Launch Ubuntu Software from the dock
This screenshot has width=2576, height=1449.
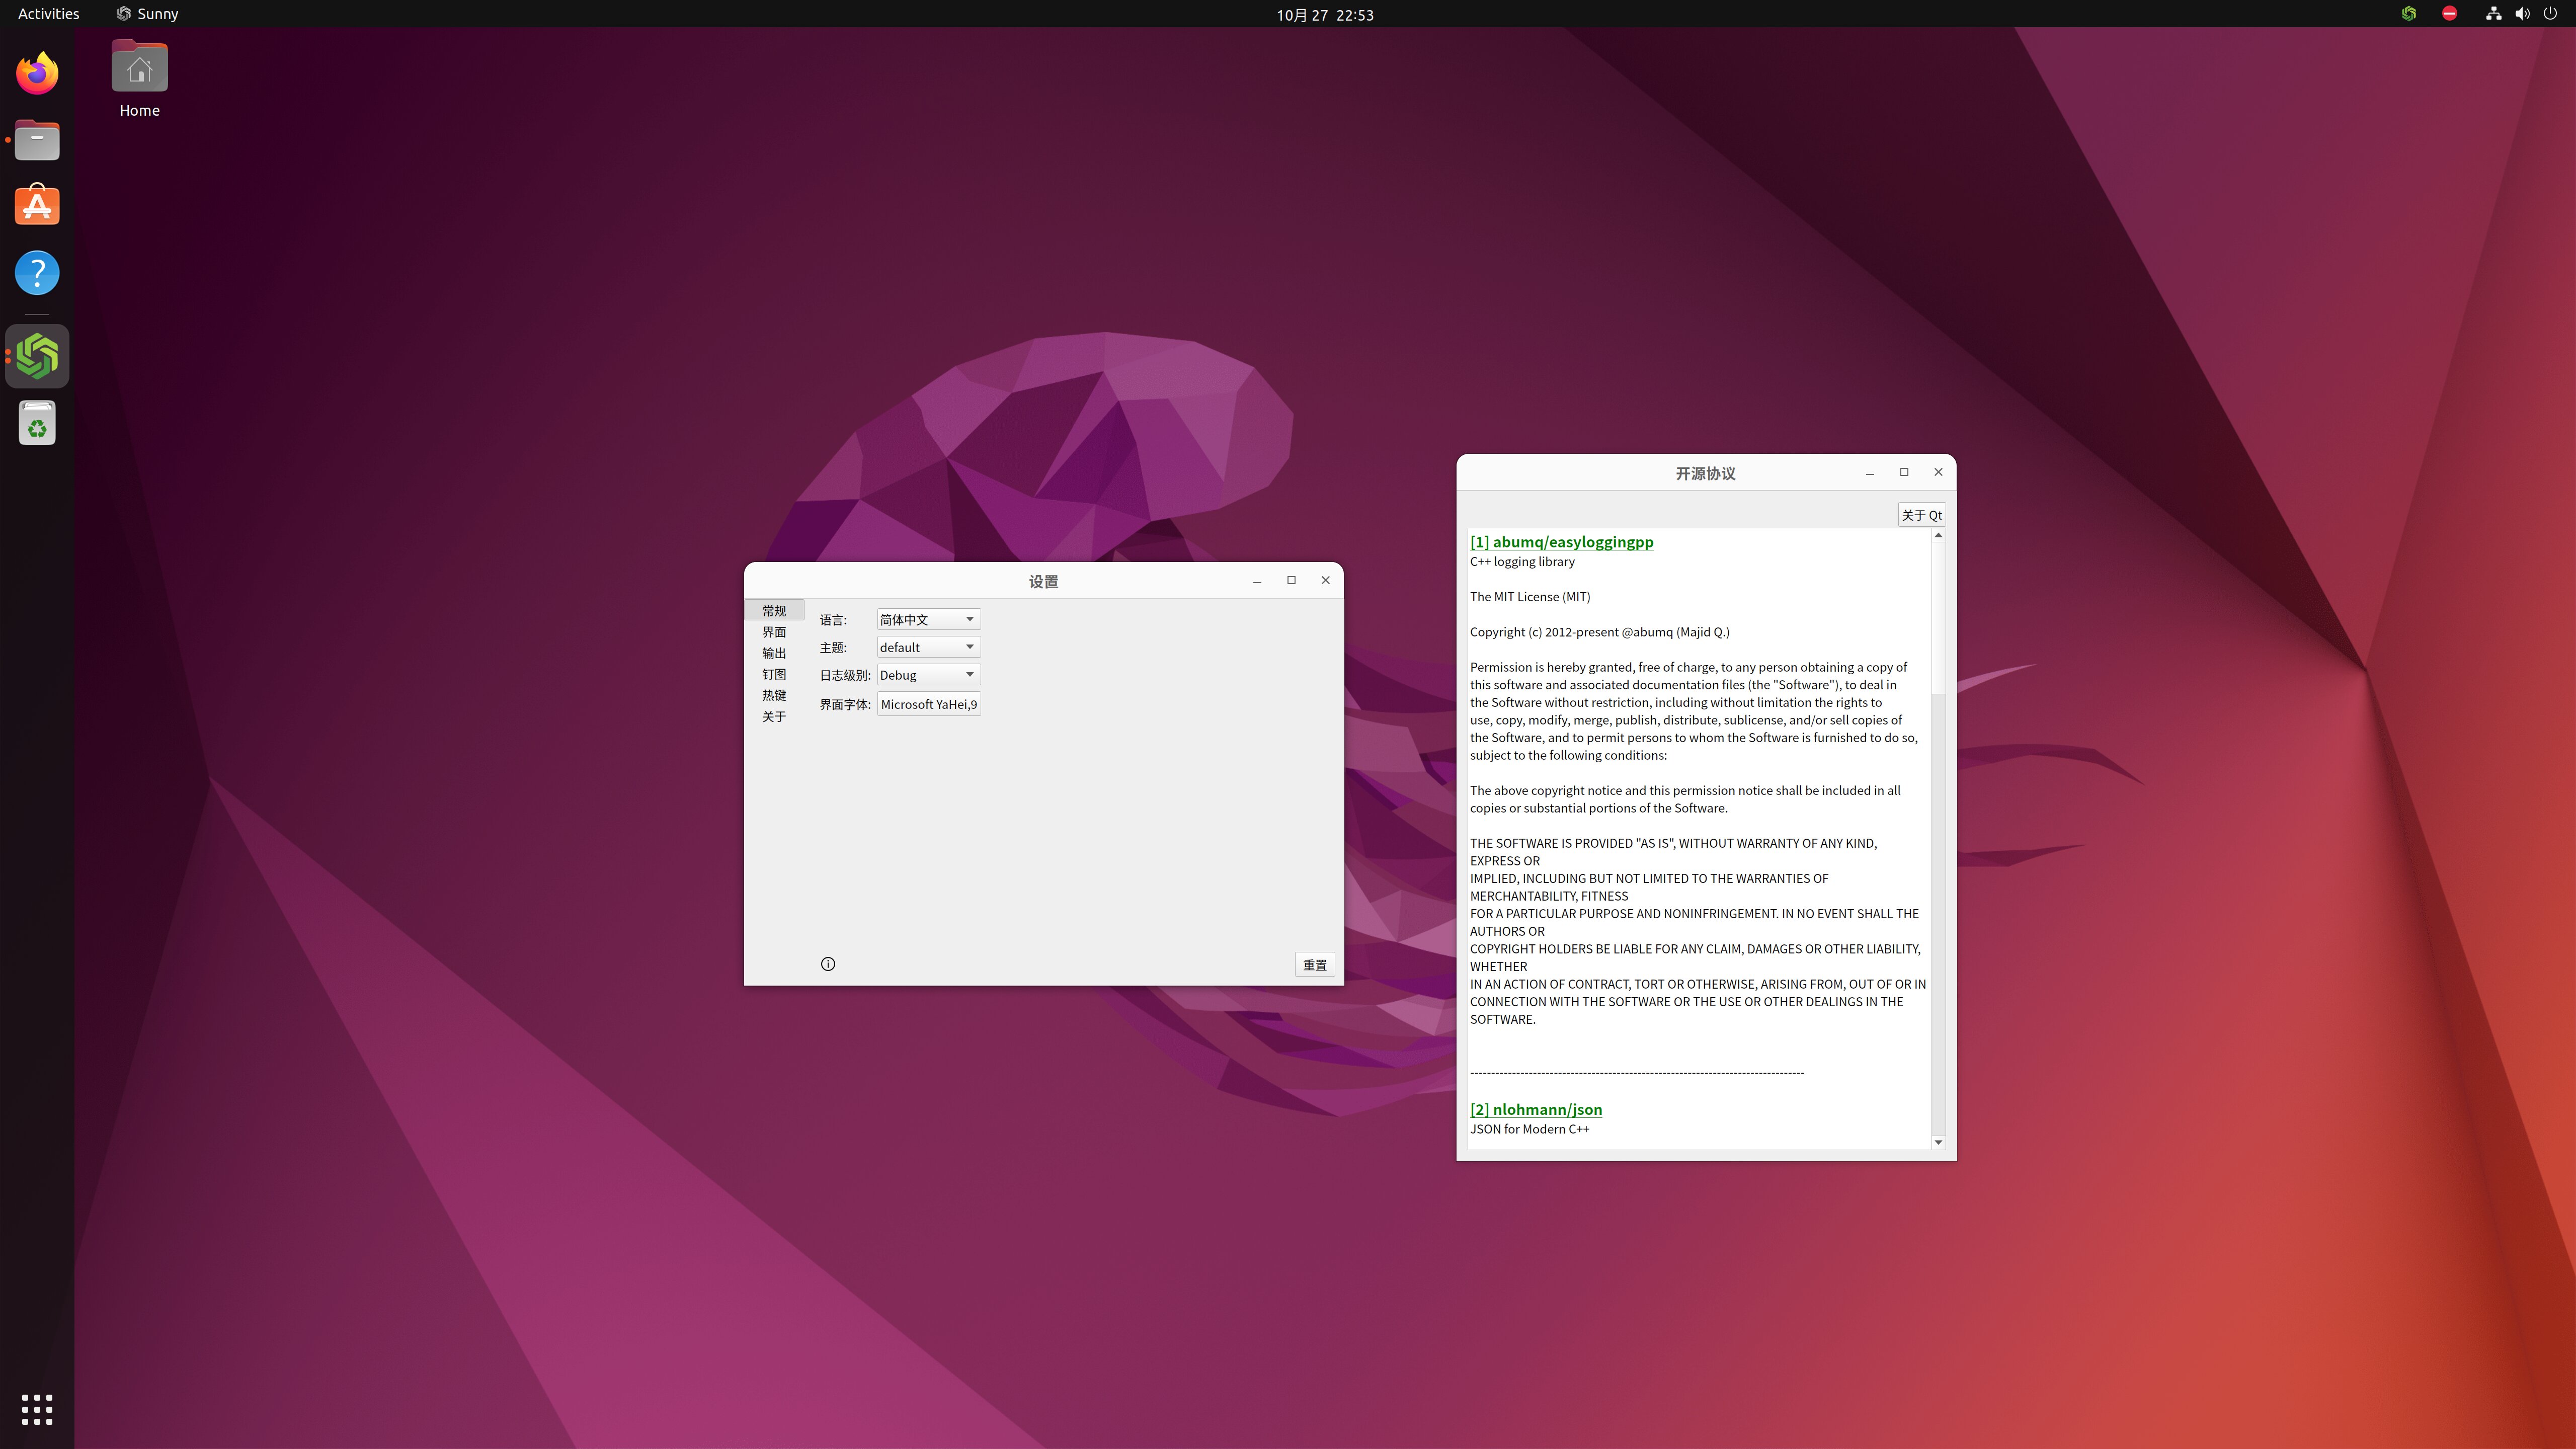(x=37, y=206)
